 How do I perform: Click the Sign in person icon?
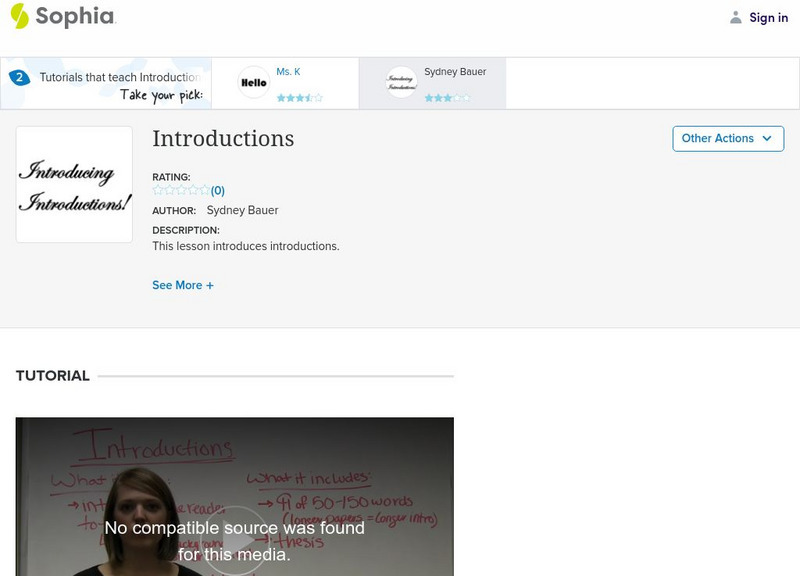coord(734,17)
